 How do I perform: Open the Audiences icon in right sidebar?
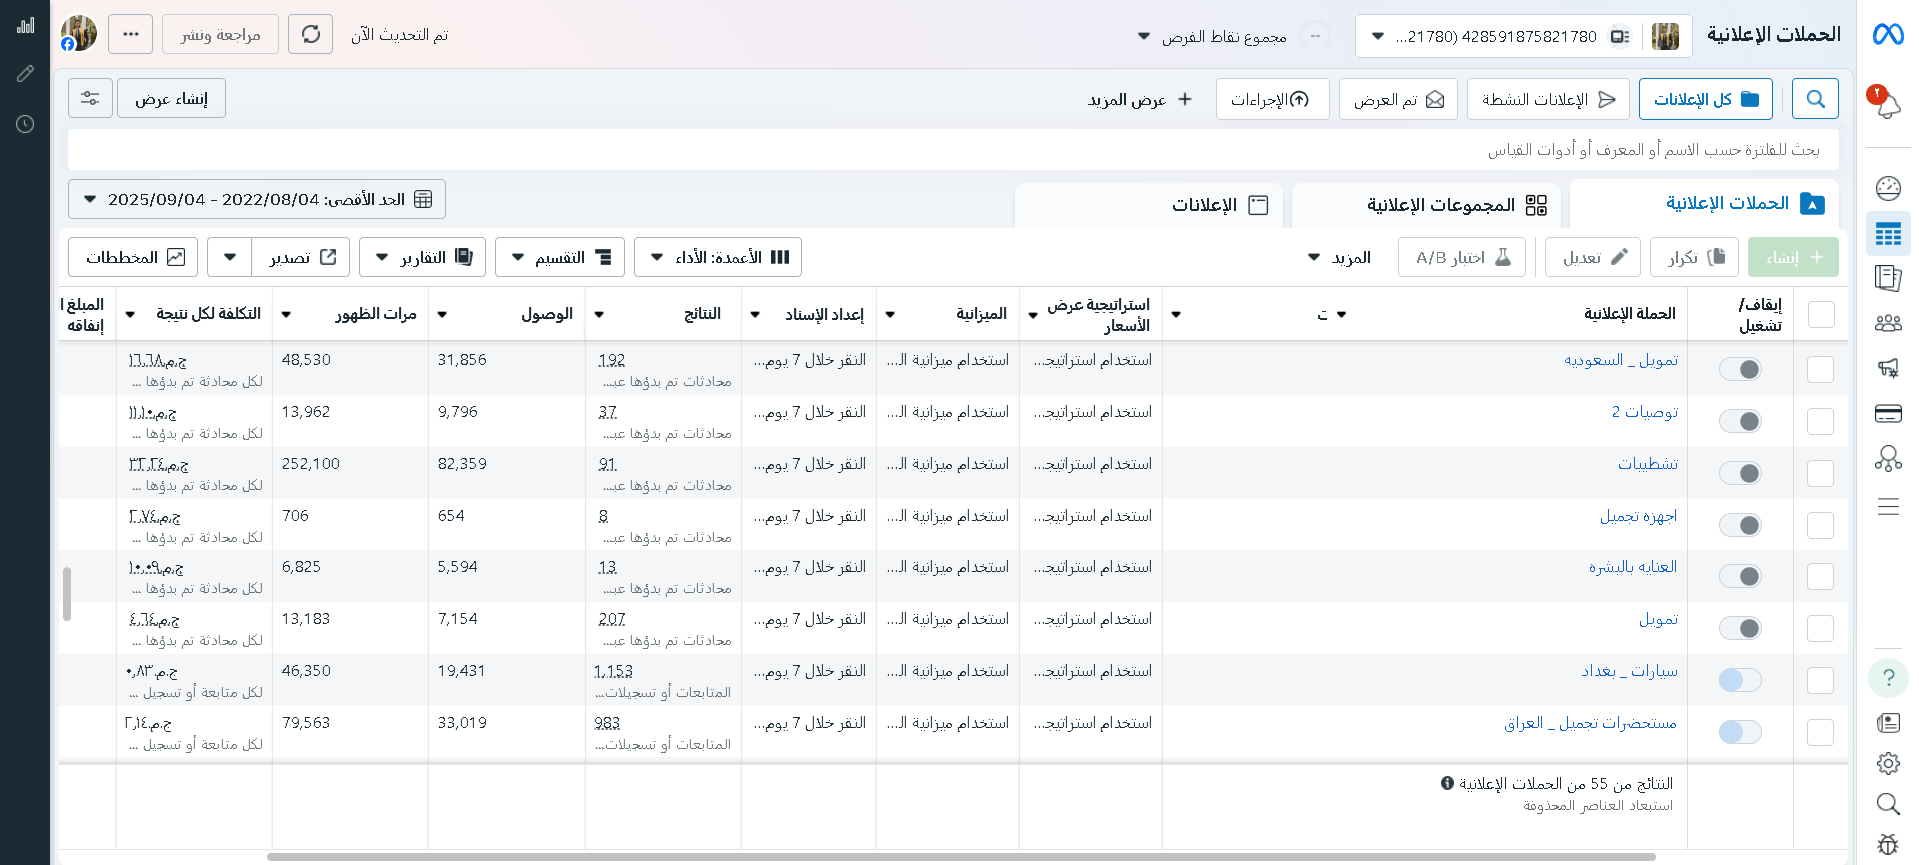click(1887, 323)
